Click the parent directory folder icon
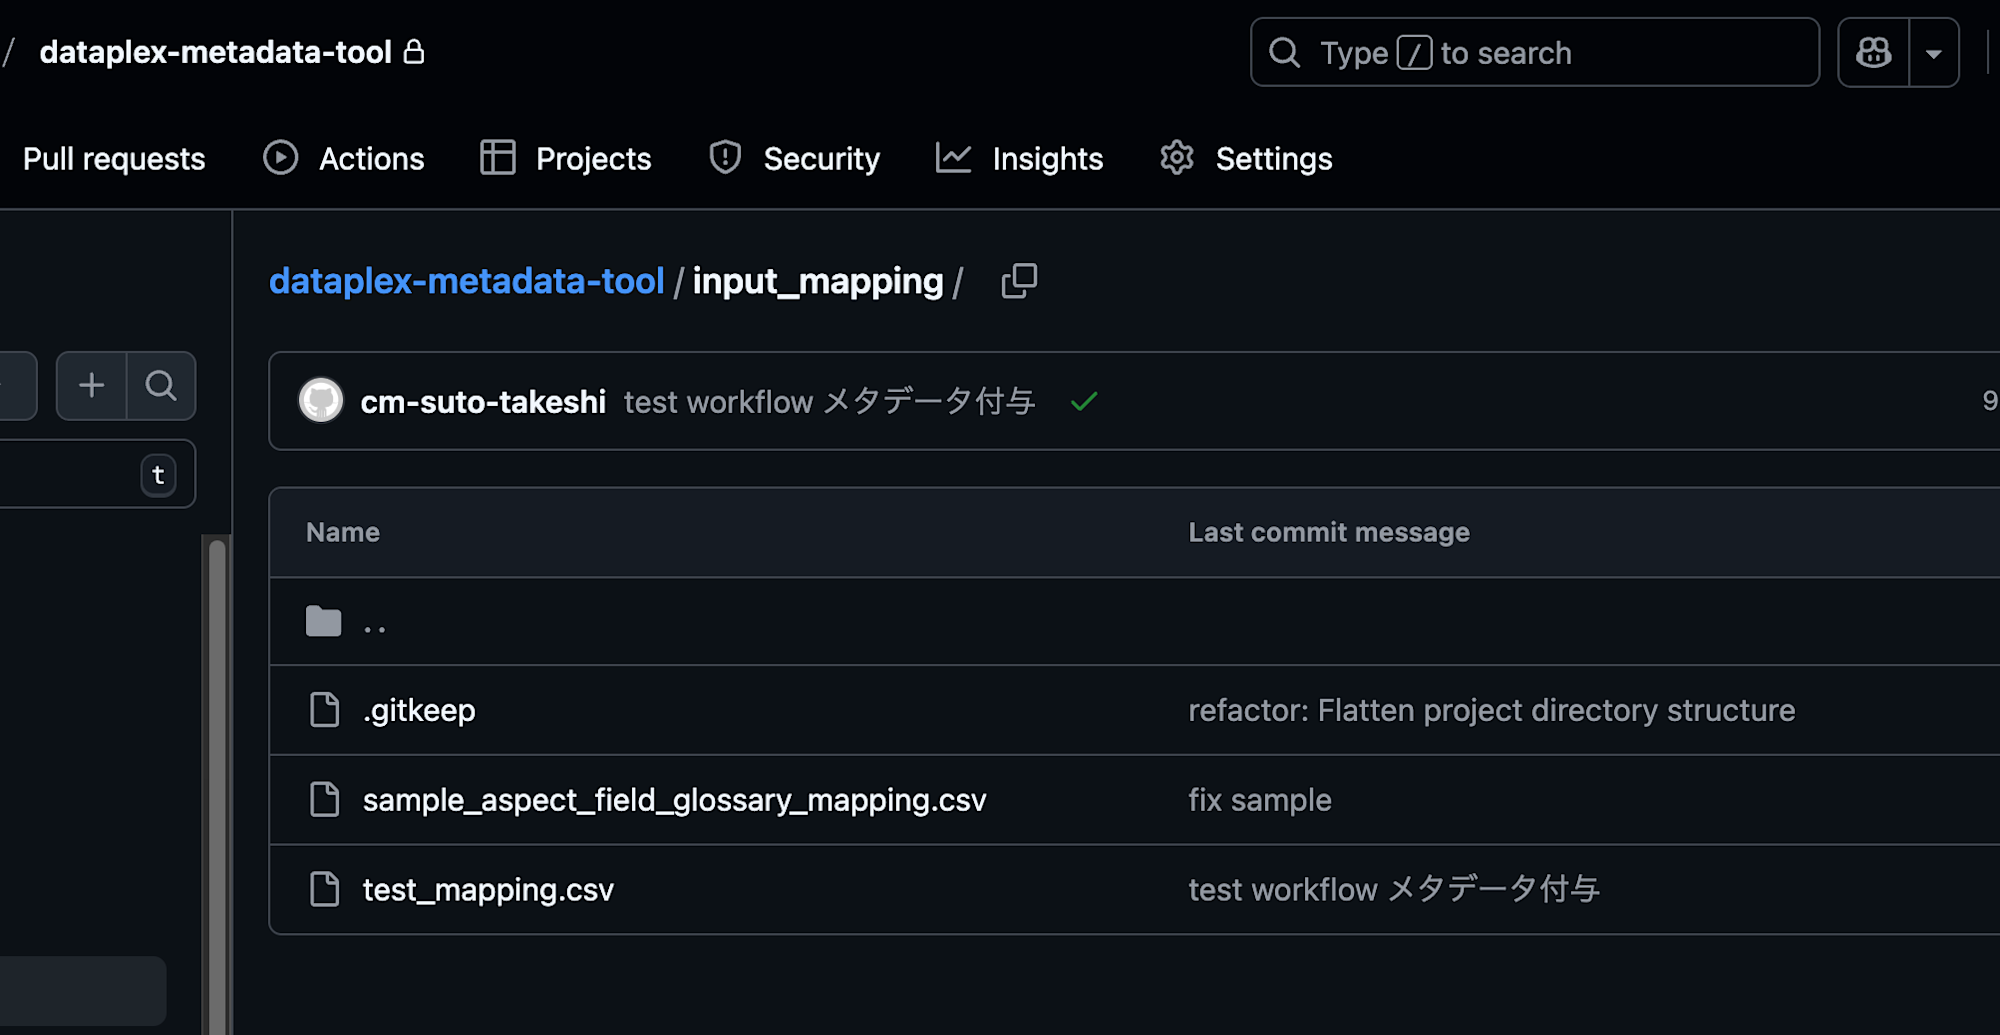Image resolution: width=2000 pixels, height=1035 pixels. coord(324,622)
